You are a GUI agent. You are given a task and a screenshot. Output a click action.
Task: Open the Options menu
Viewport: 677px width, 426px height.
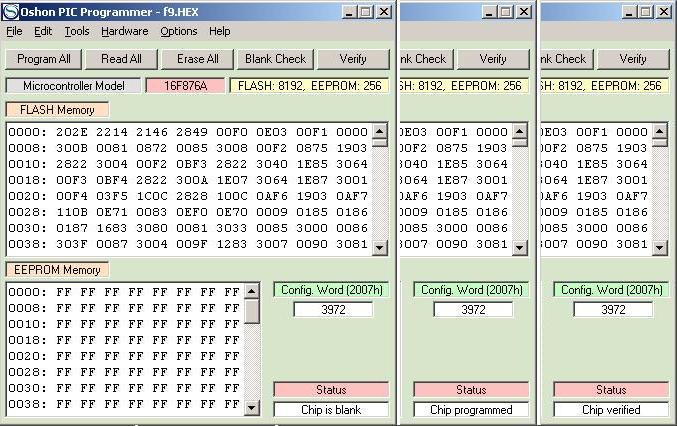click(179, 32)
